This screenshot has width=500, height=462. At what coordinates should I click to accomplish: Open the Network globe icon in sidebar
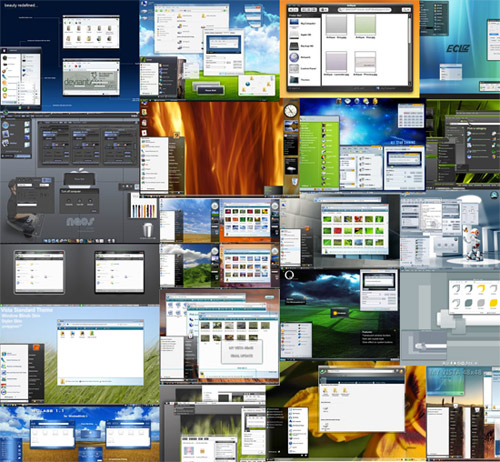[294, 57]
